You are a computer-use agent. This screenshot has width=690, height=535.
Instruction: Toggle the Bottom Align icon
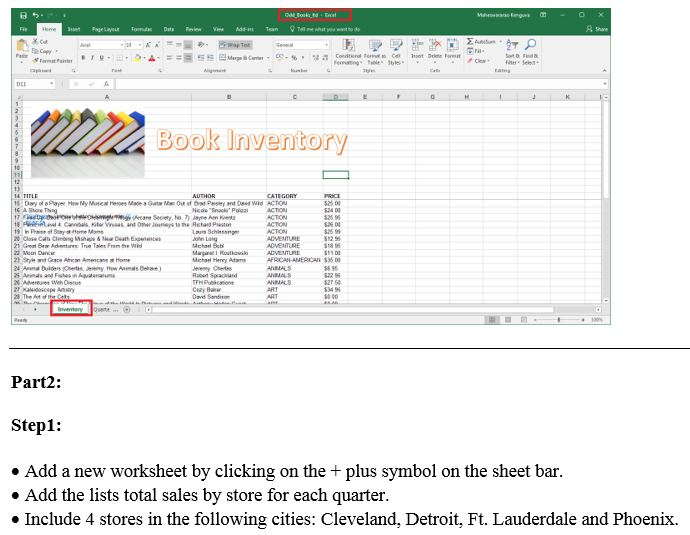(188, 44)
